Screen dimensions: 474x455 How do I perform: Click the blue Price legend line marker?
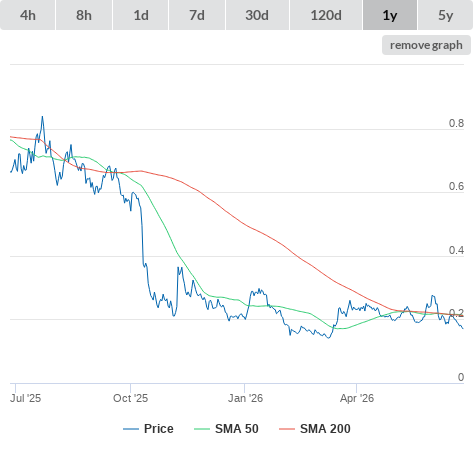(x=131, y=429)
